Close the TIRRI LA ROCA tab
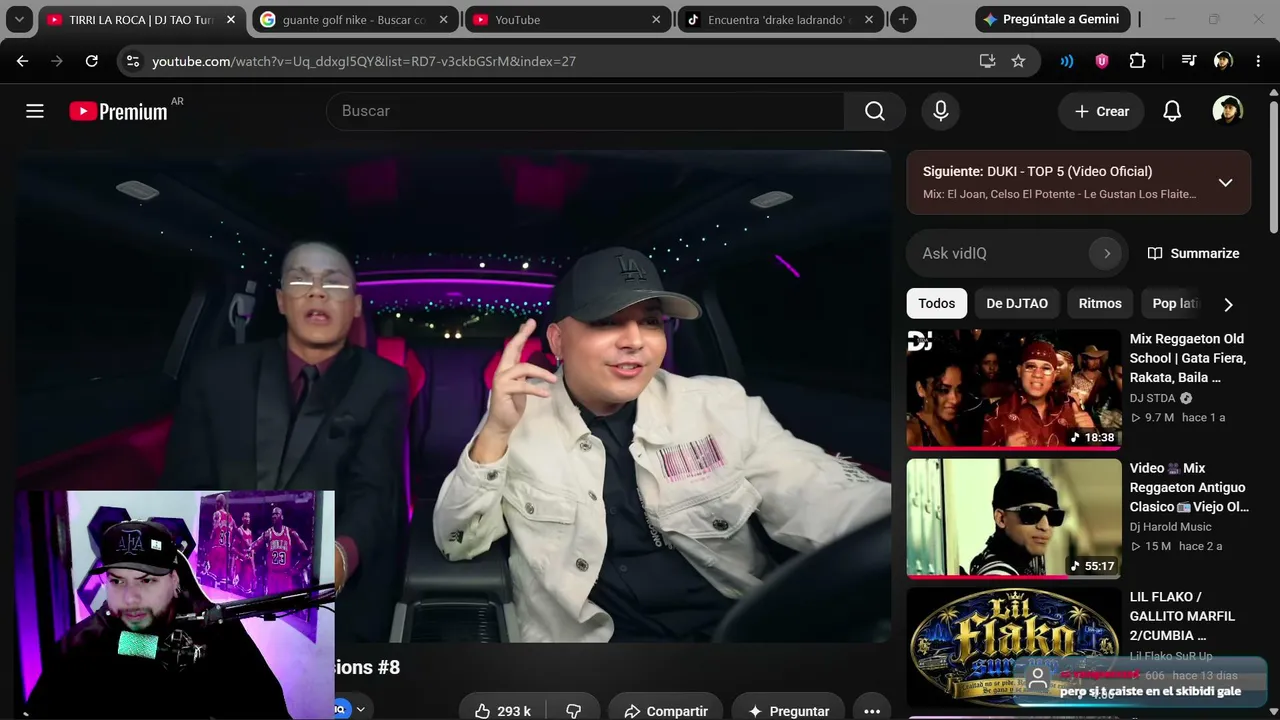The image size is (1280, 720). 231,19
